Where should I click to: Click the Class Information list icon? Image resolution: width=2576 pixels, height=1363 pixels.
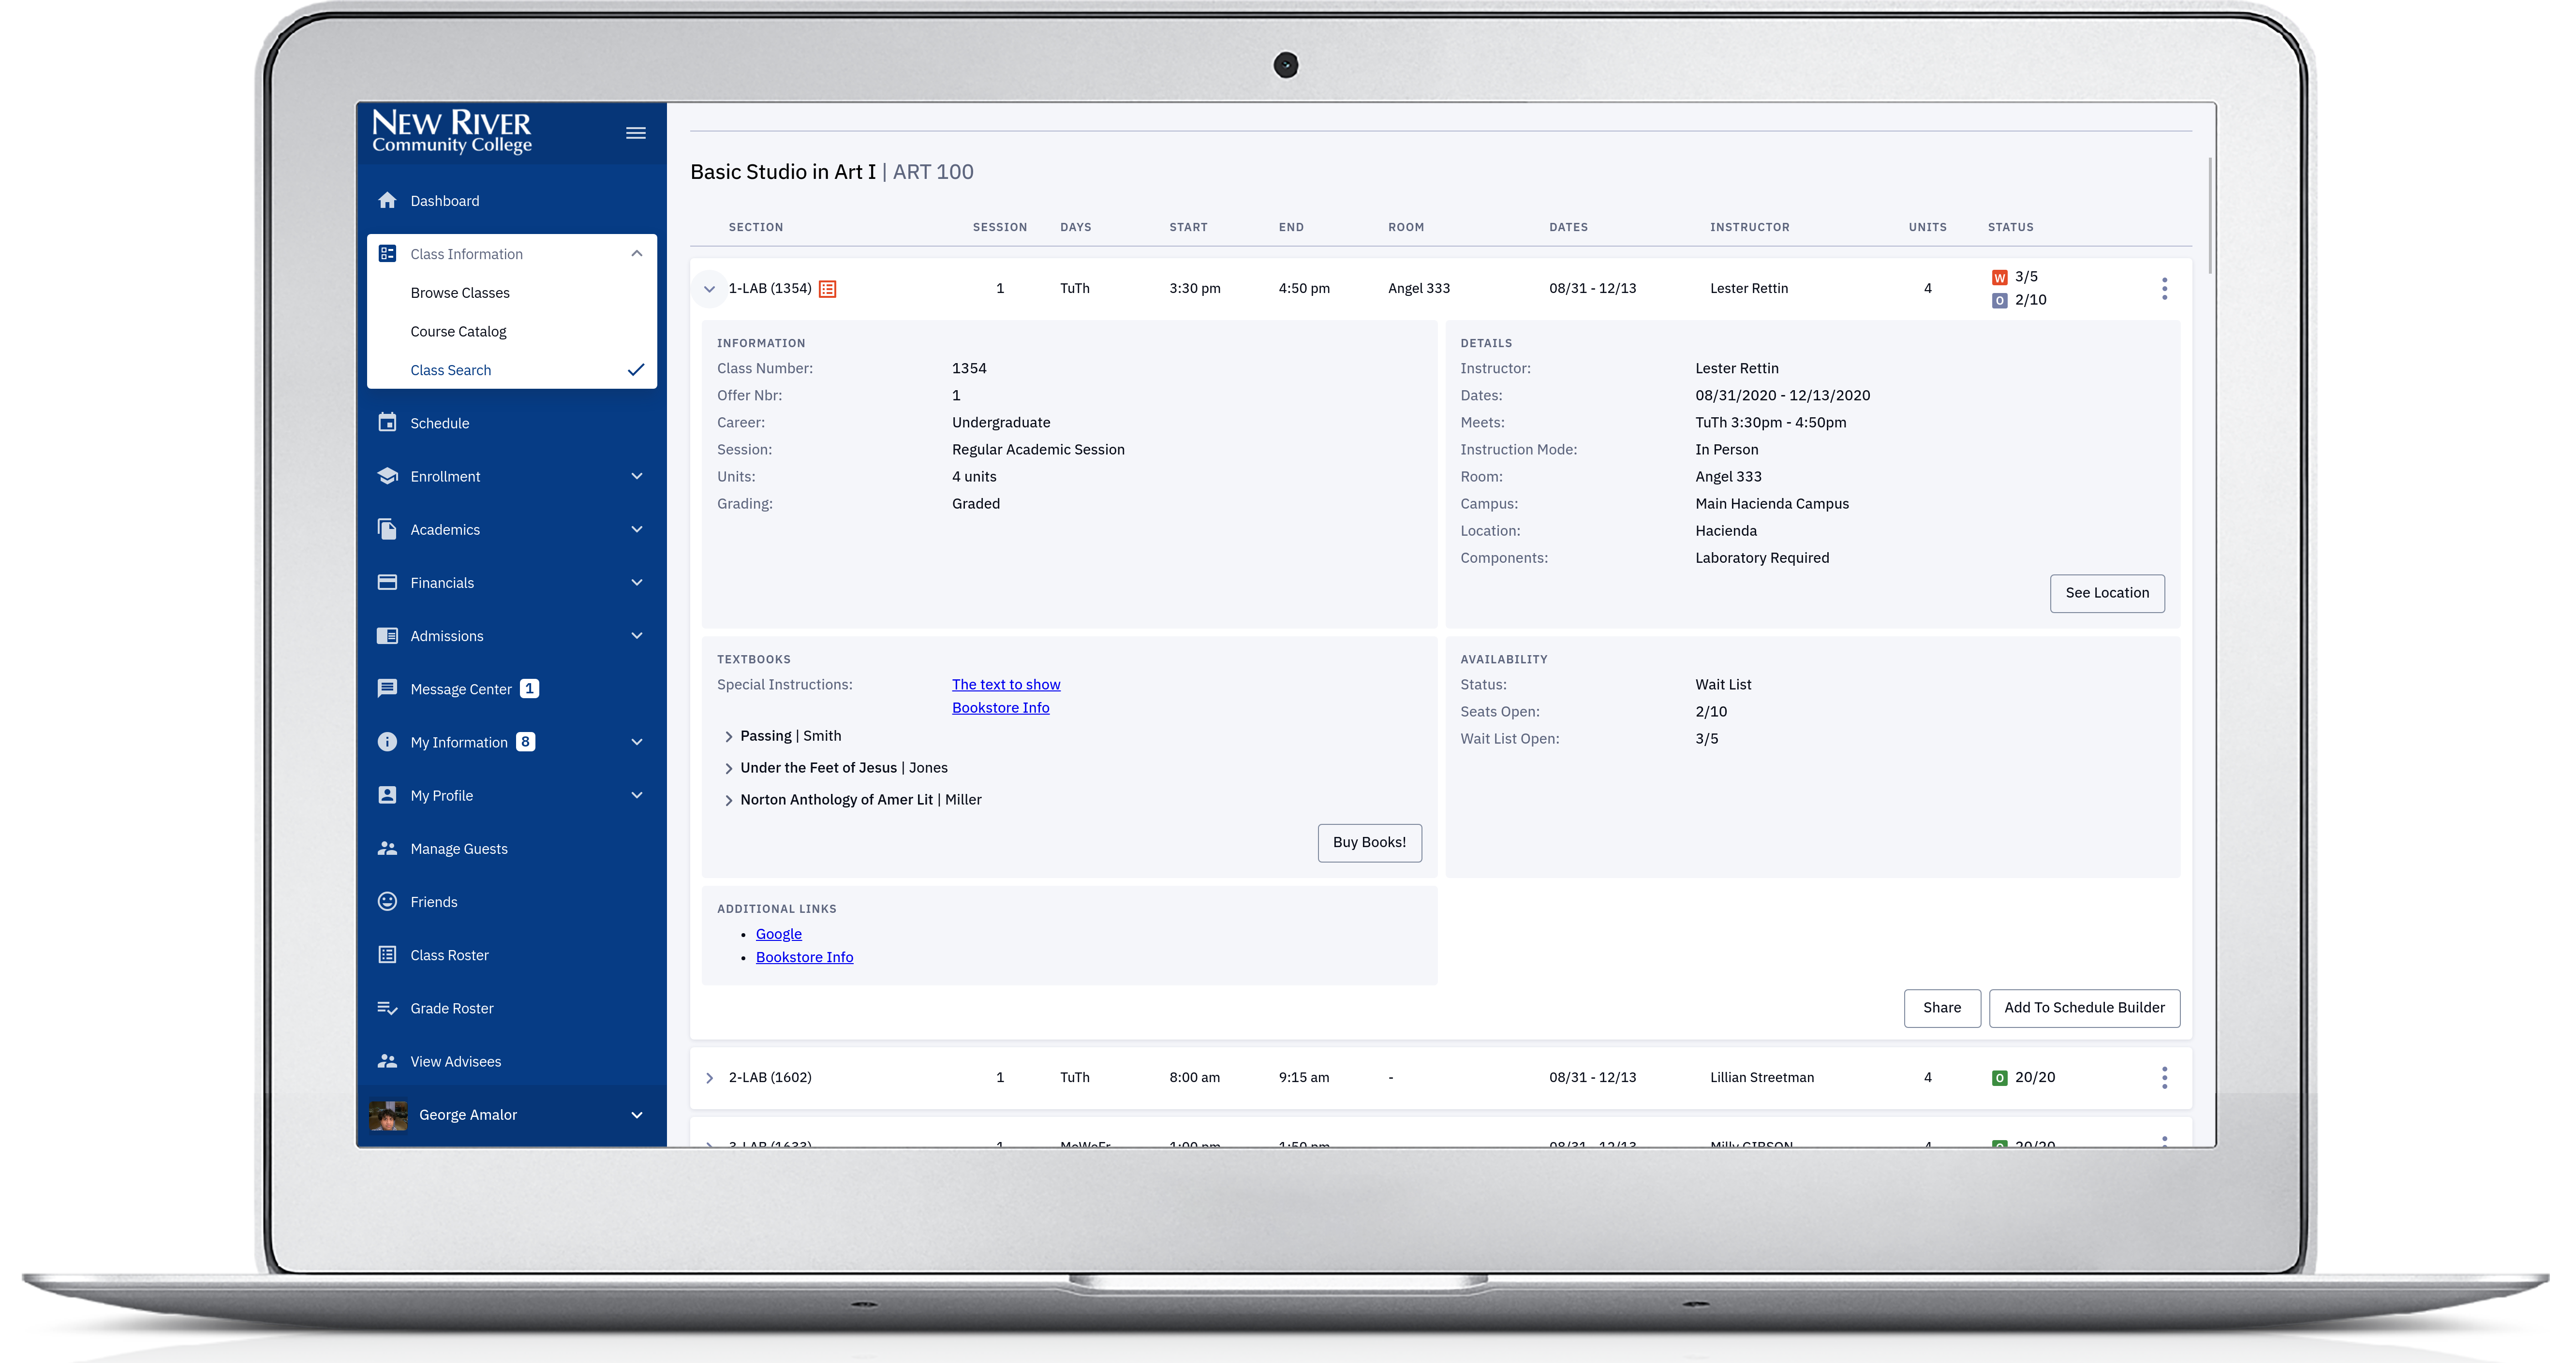coord(387,254)
